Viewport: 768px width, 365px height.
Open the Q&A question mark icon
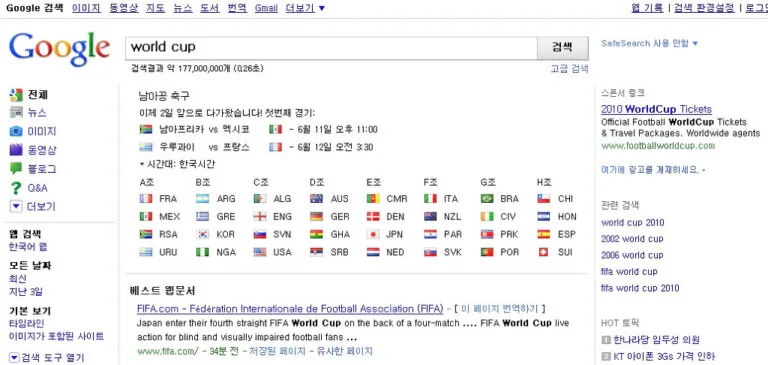16,188
